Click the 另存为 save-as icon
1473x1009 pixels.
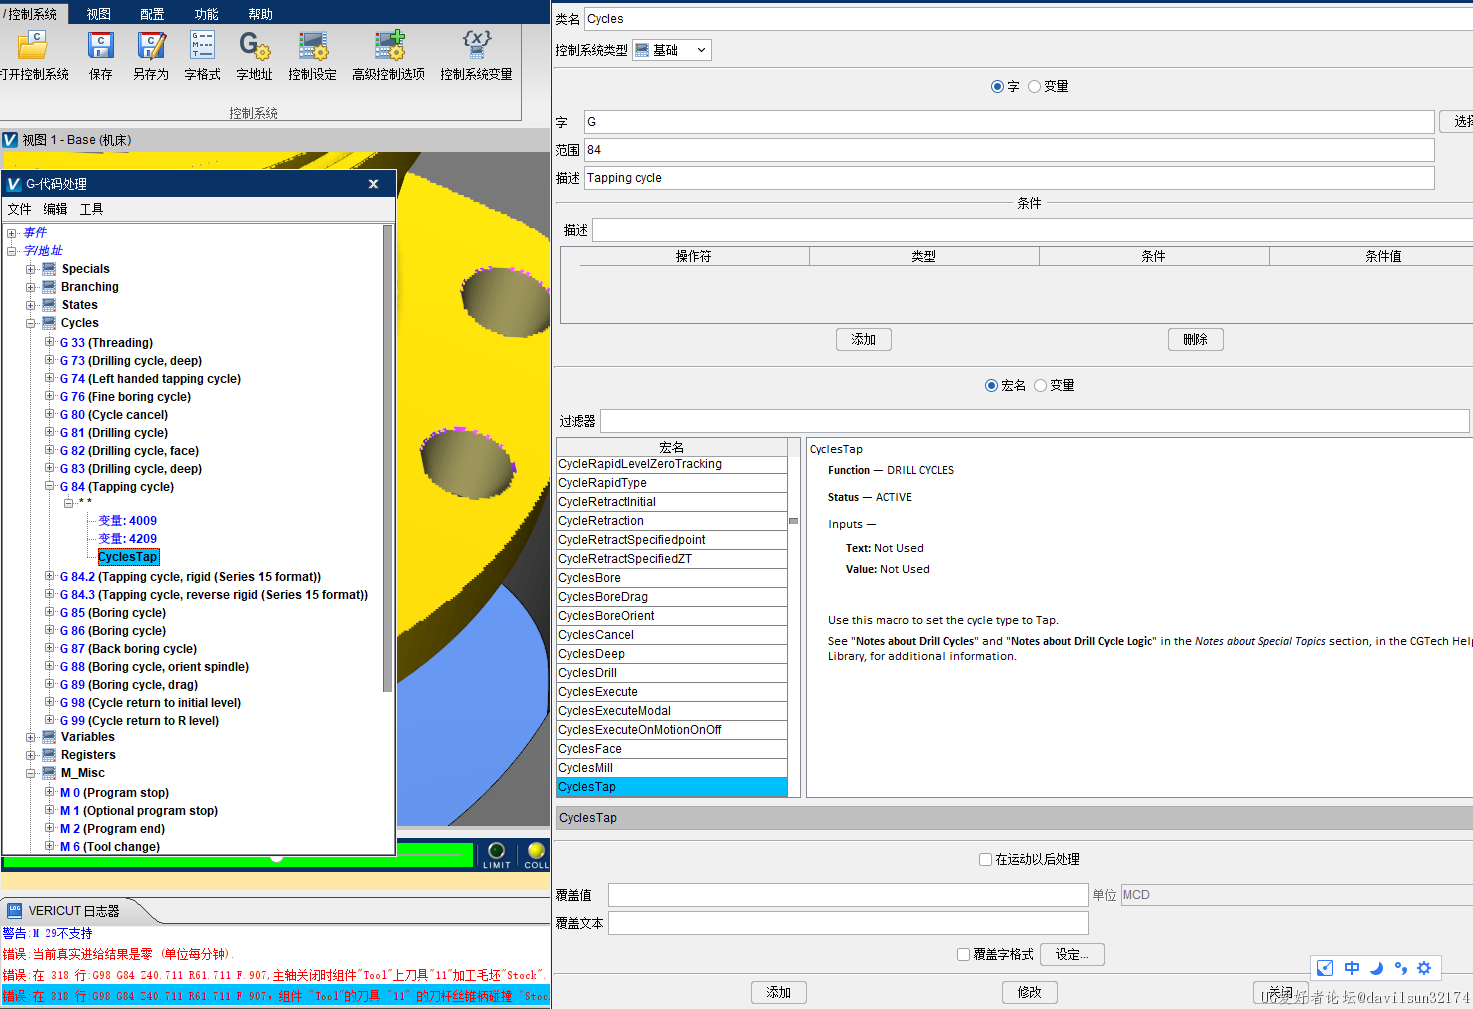pyautogui.click(x=152, y=45)
